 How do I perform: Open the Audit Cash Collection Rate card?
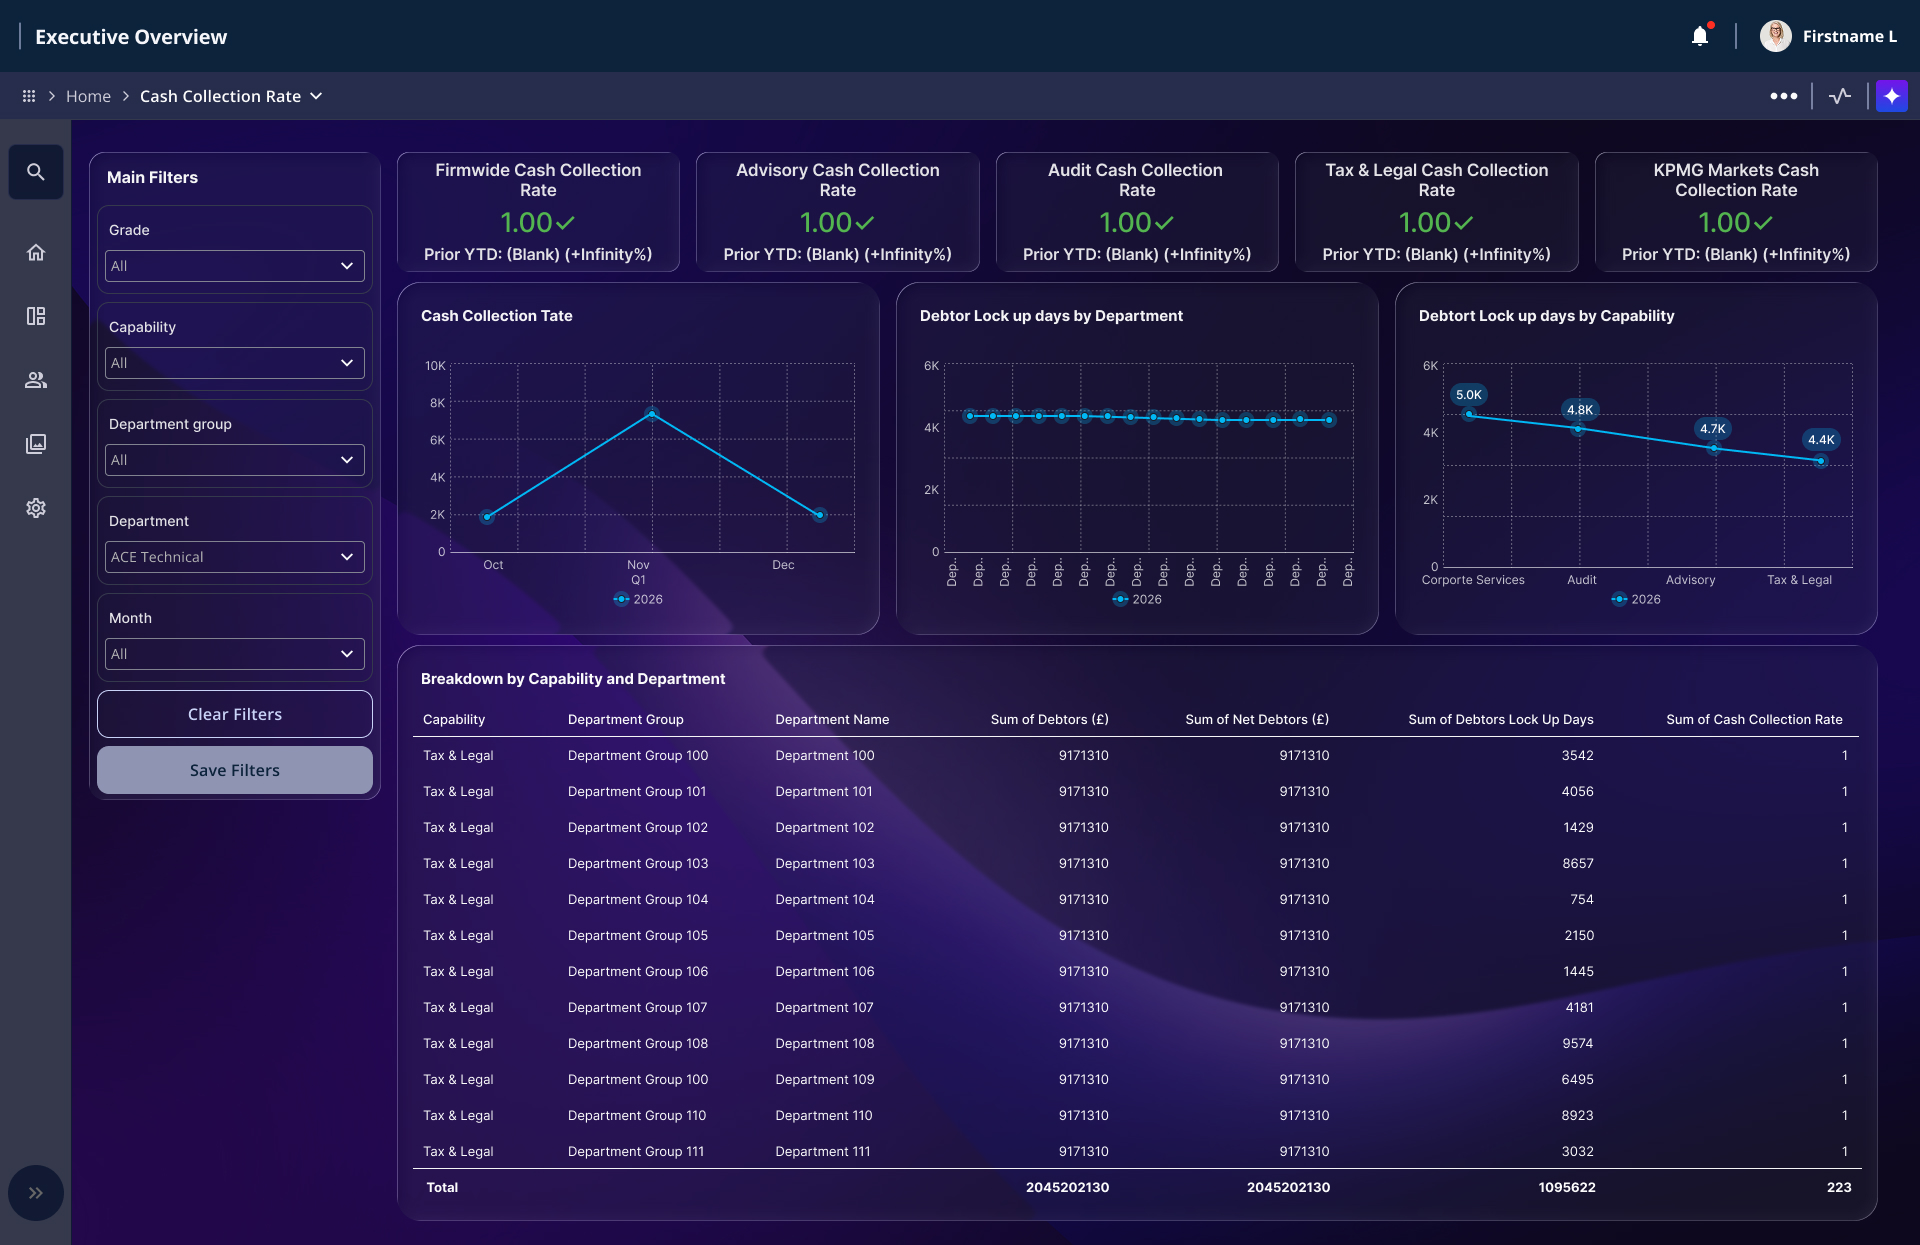point(1137,212)
